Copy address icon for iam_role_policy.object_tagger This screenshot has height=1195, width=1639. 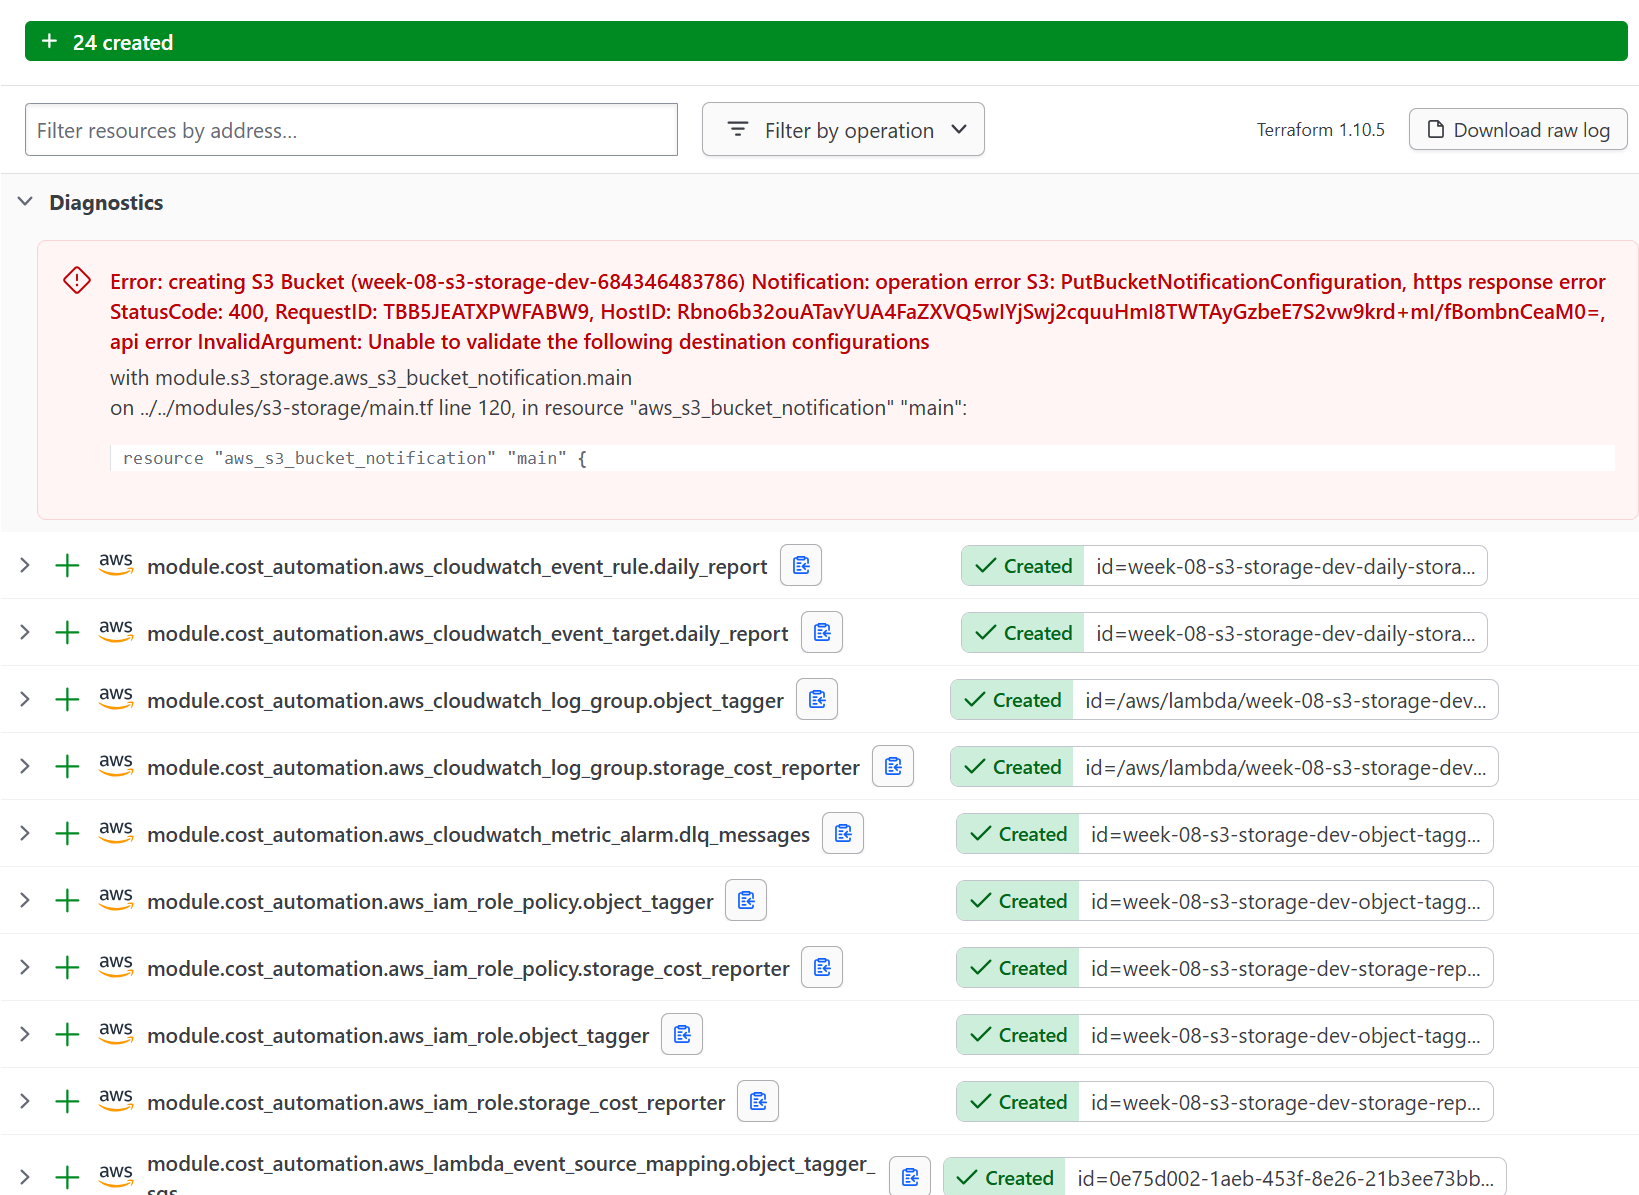click(746, 900)
